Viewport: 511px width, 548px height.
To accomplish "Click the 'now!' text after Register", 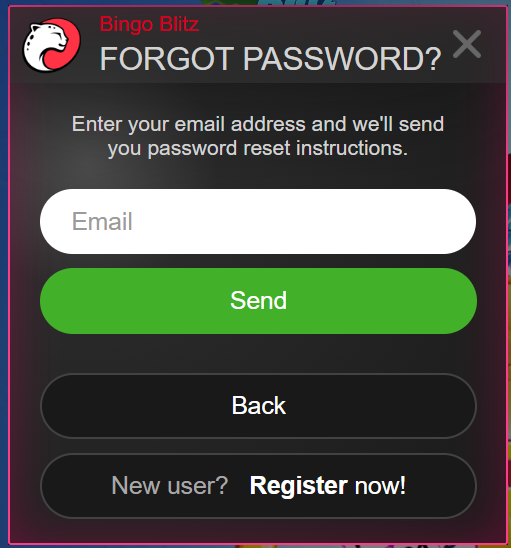I will [x=380, y=485].
